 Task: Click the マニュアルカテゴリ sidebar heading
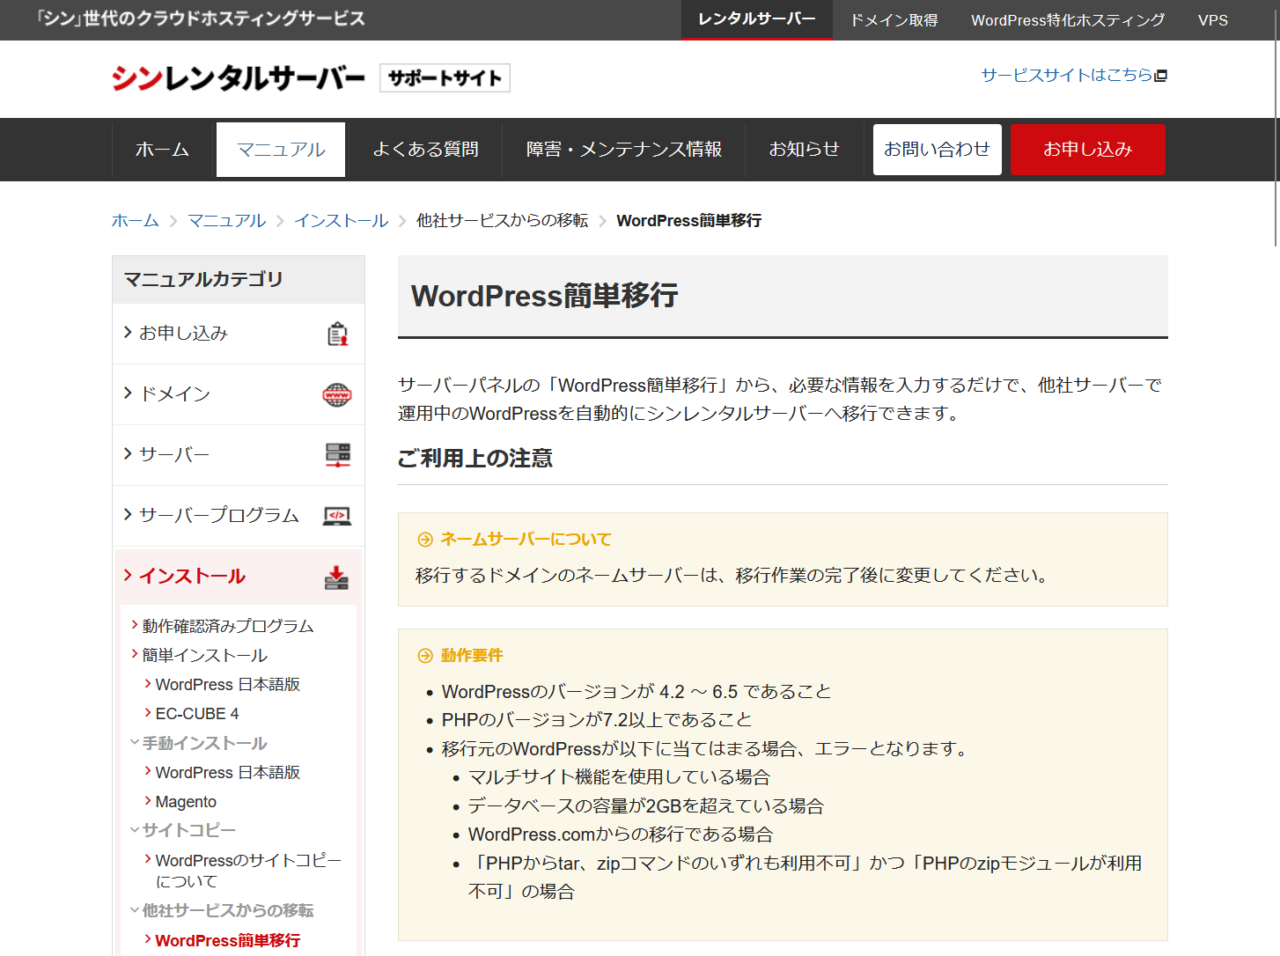coord(203,280)
